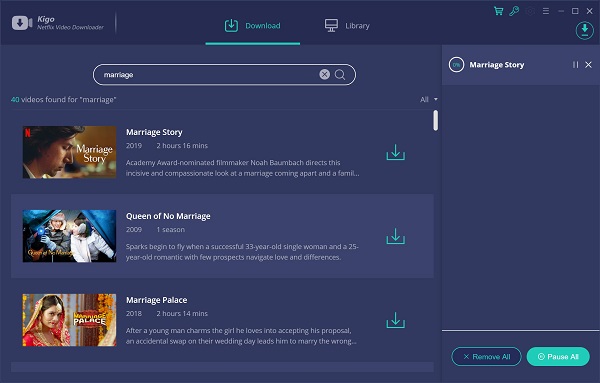The height and width of the screenshot is (383, 600).
Task: Click the Marriage Story description text
Action: point(243,168)
